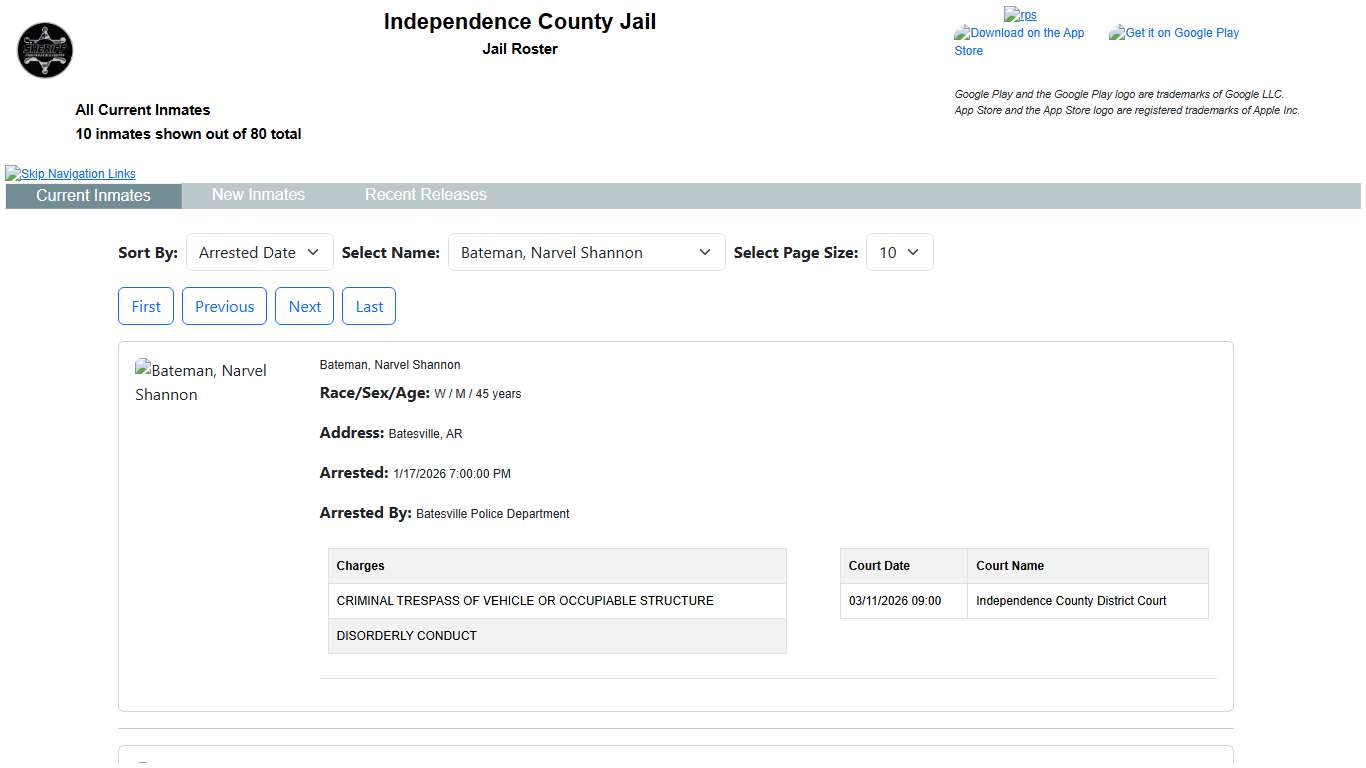Open the Get it on Google Play badge

point(1174,33)
